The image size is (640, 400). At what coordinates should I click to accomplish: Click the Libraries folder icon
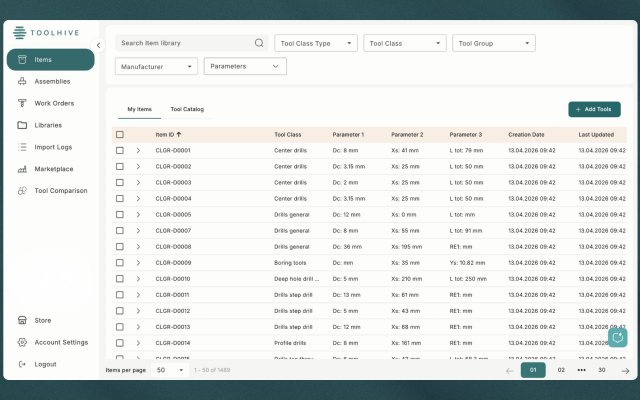click(22, 125)
